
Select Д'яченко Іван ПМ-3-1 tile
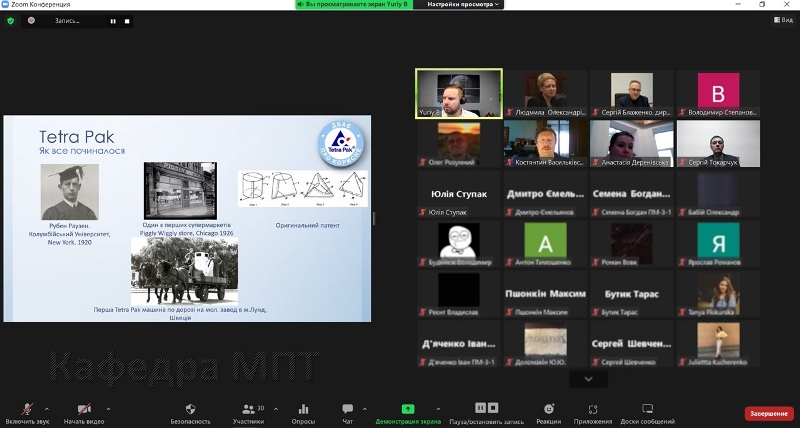[x=459, y=344]
